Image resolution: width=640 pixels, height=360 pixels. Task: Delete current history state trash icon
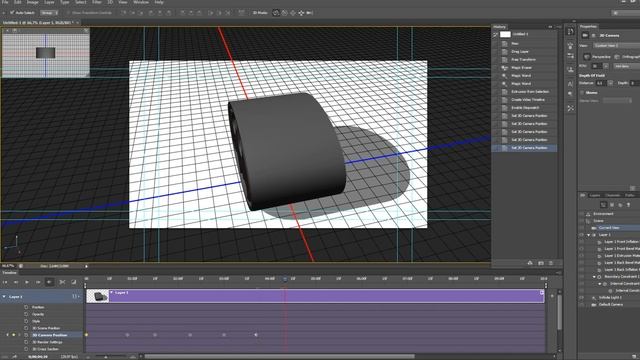click(551, 263)
